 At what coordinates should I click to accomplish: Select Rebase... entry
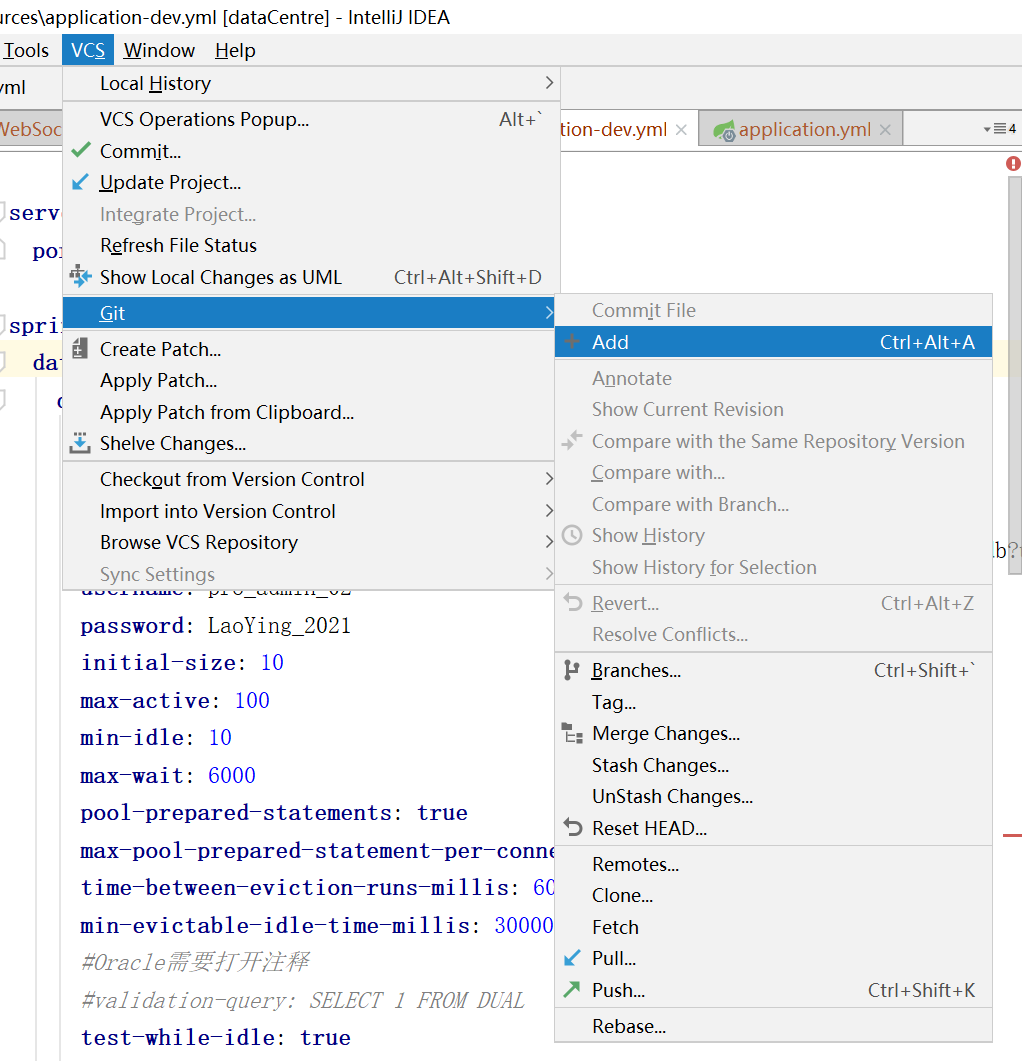[774, 1026]
